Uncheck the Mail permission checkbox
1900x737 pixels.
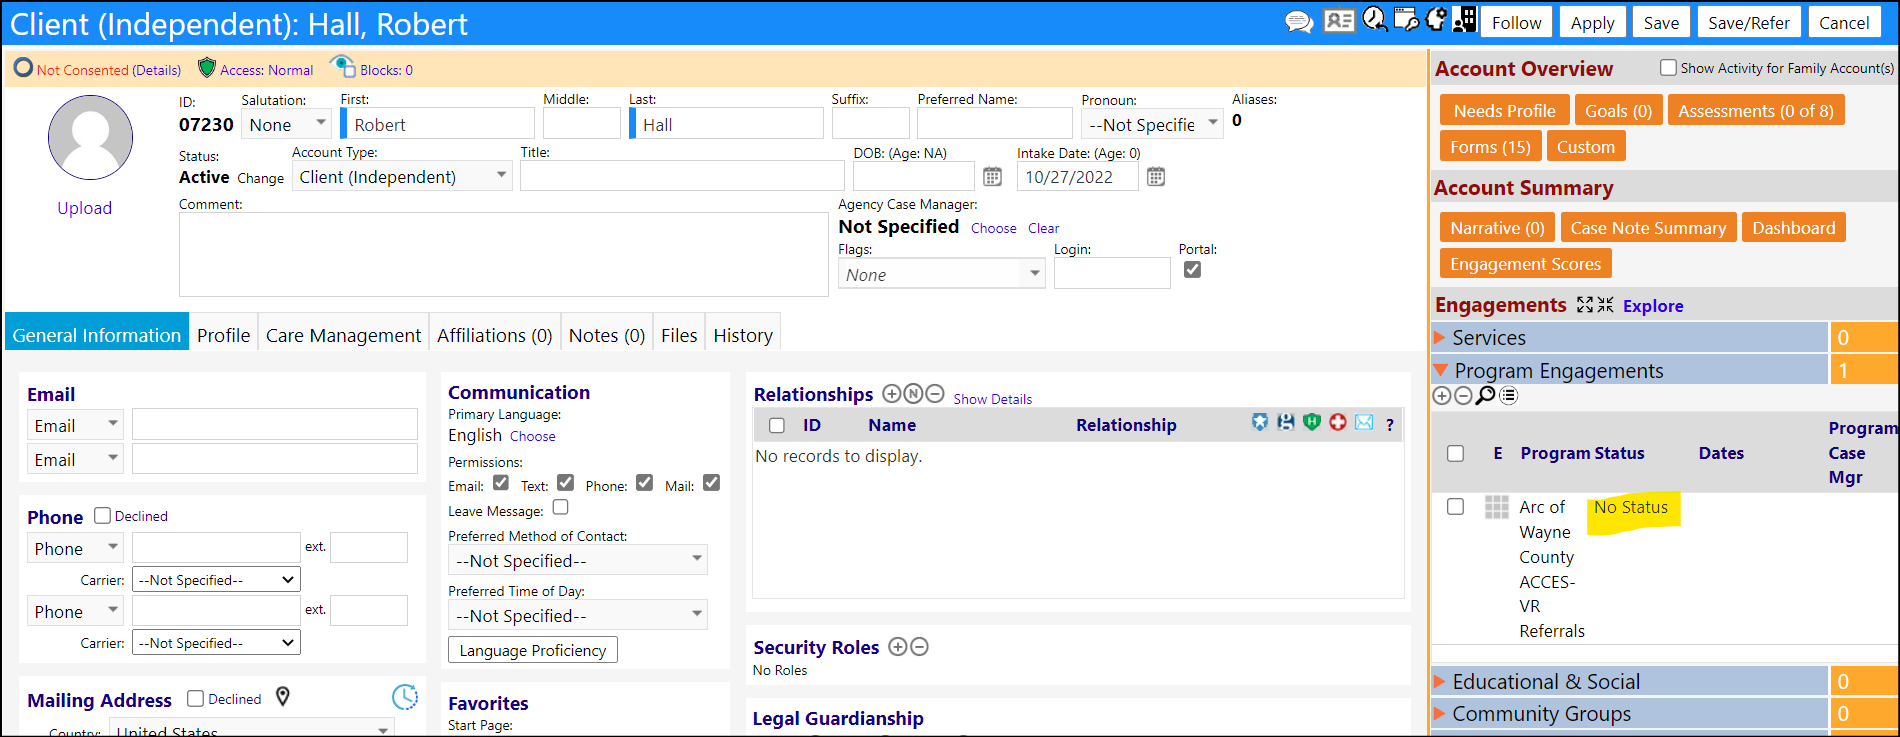(x=712, y=483)
